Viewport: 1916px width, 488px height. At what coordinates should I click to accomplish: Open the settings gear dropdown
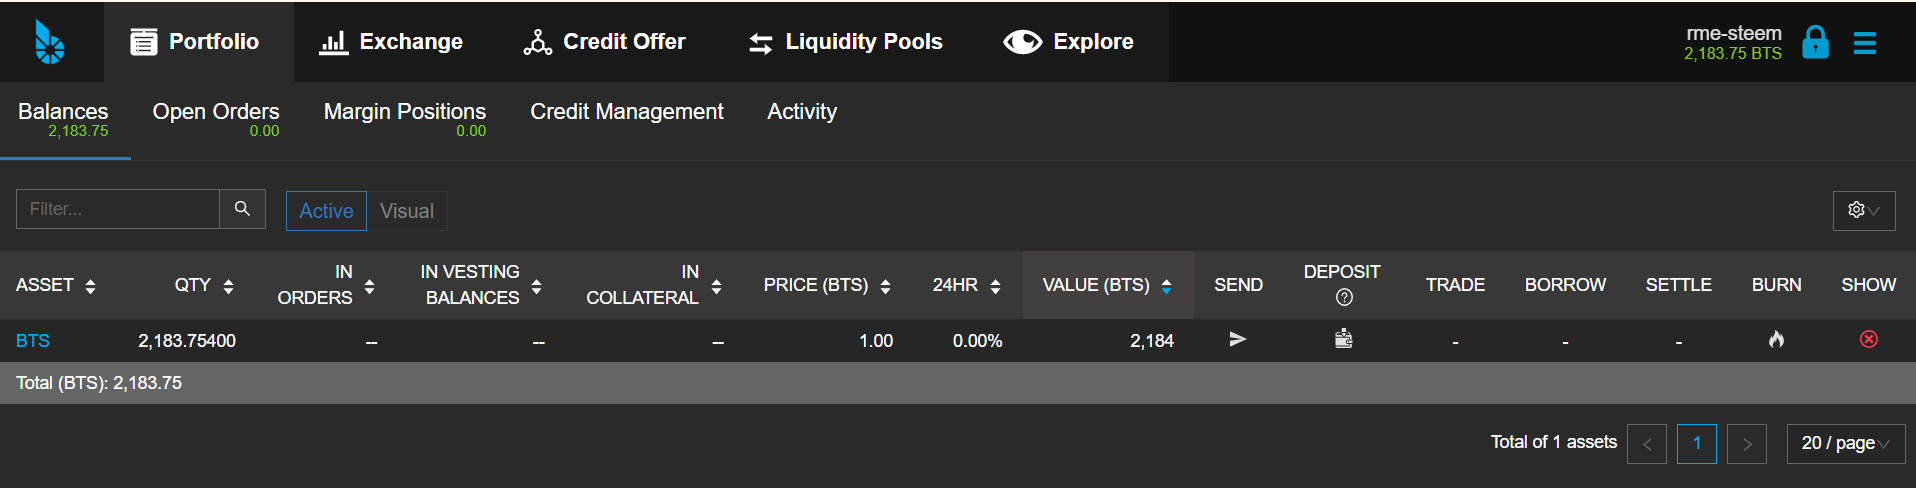point(1863,210)
